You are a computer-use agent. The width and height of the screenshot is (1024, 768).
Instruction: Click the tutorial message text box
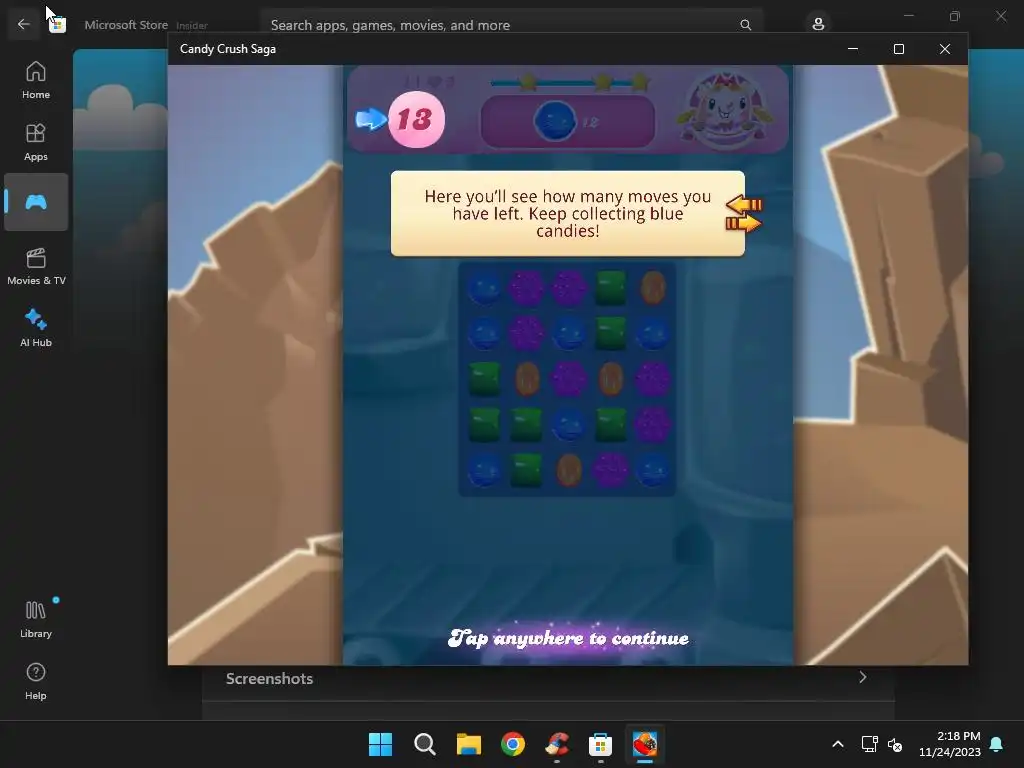[568, 214]
